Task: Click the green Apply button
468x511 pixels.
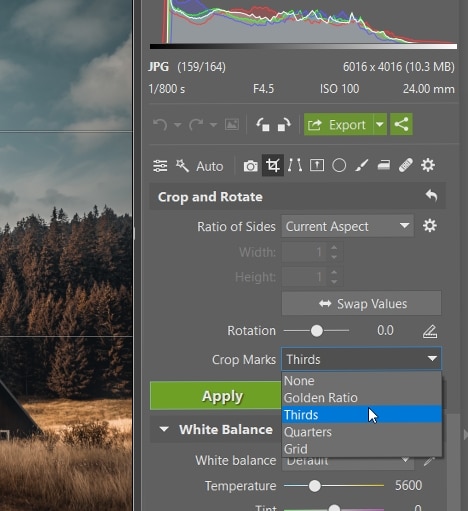Action: (216, 396)
